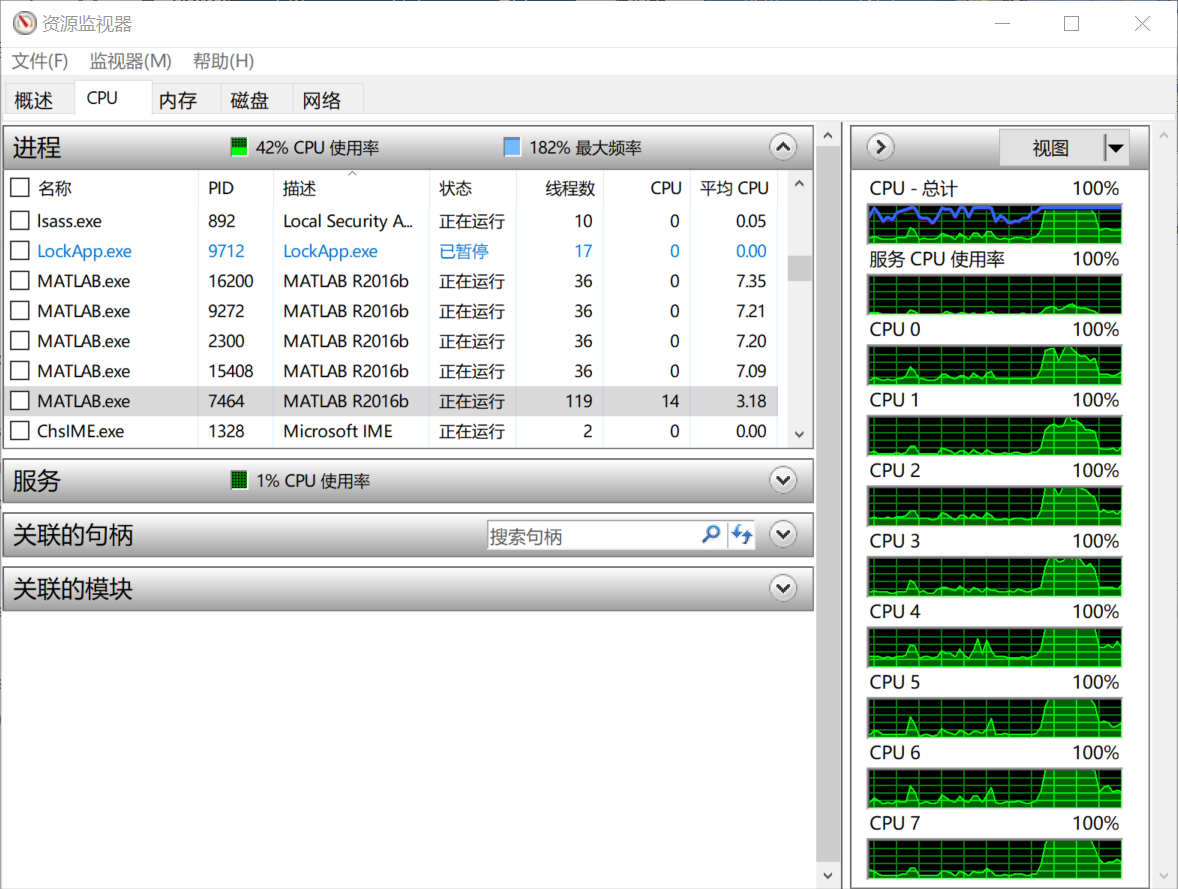Click the CPU 0 usage graph
Viewport: 1178px width, 889px height.
tap(994, 365)
